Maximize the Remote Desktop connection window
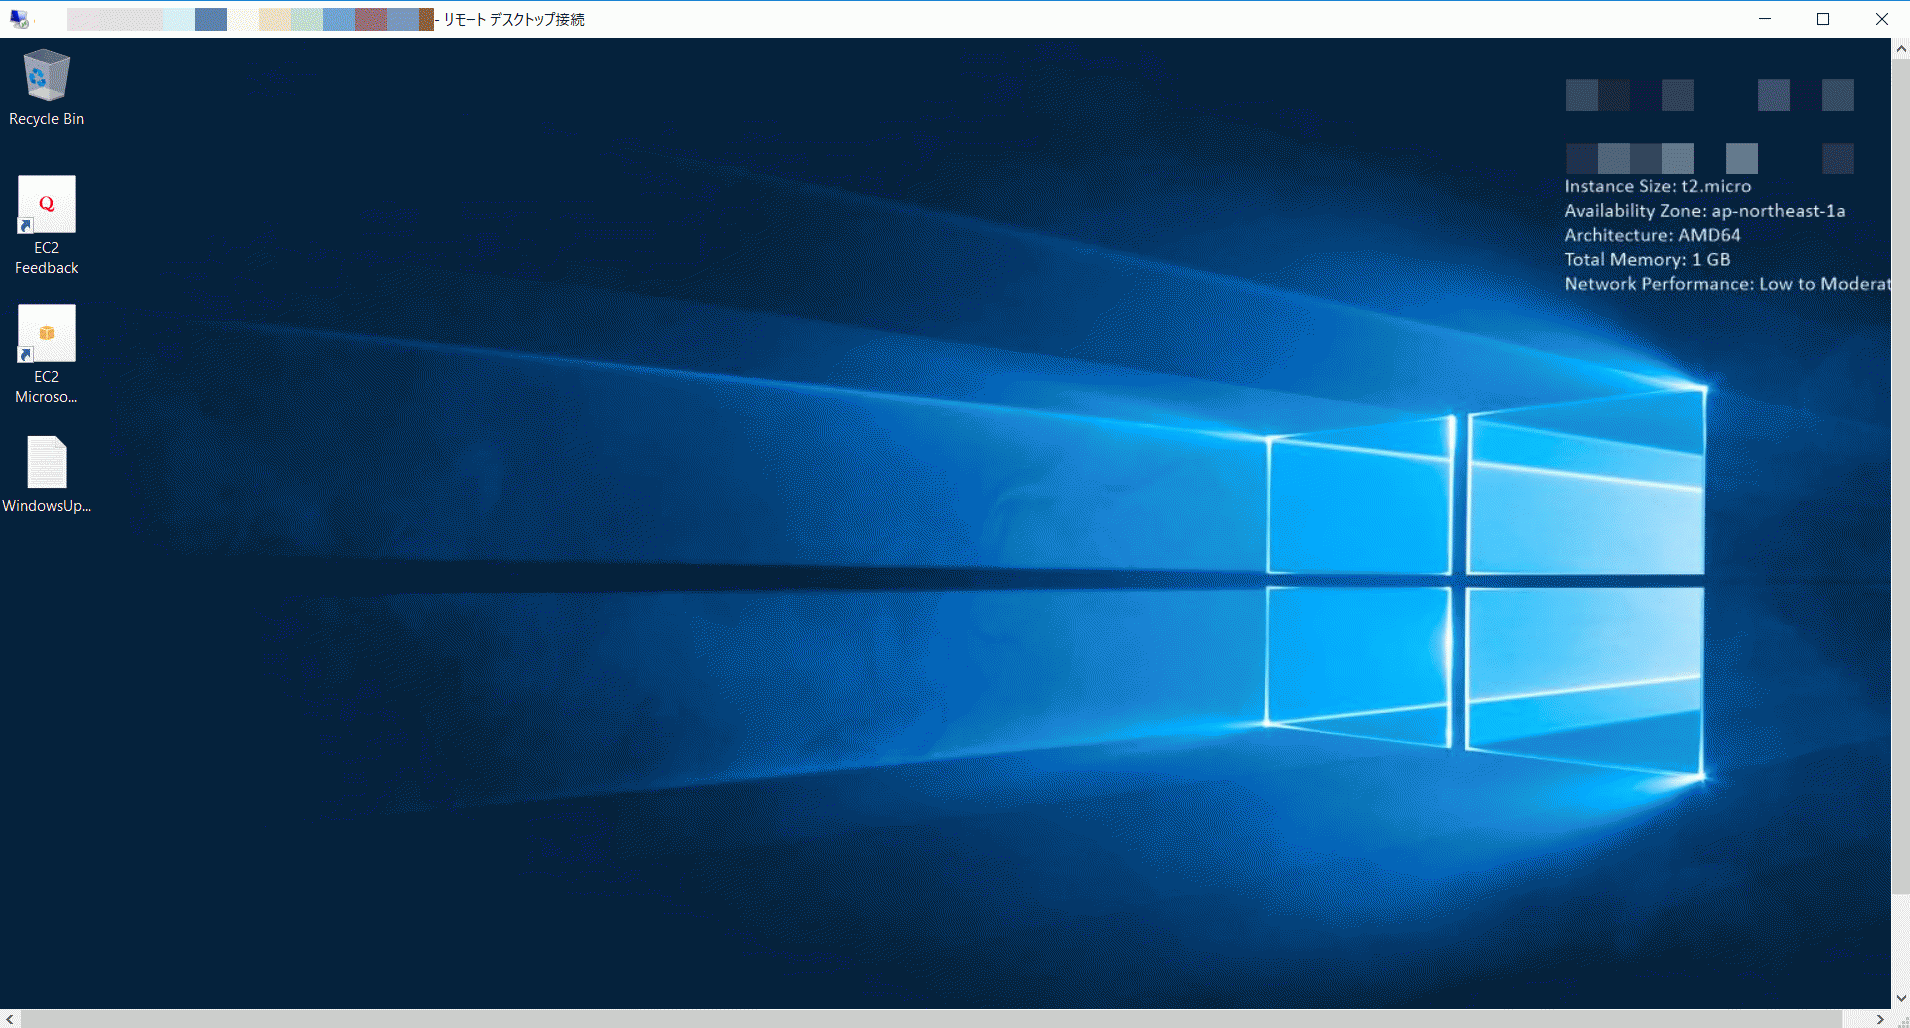1910x1028 pixels. (1823, 19)
